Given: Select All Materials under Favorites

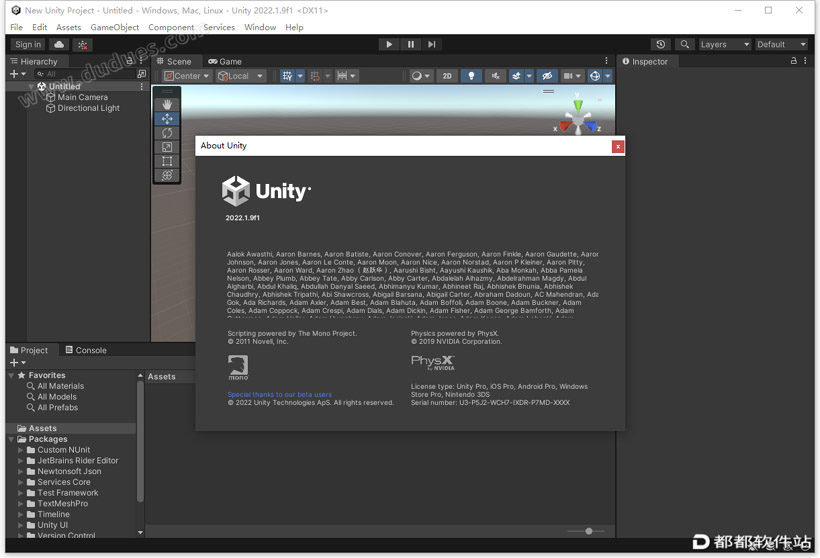Looking at the screenshot, I should [x=60, y=386].
